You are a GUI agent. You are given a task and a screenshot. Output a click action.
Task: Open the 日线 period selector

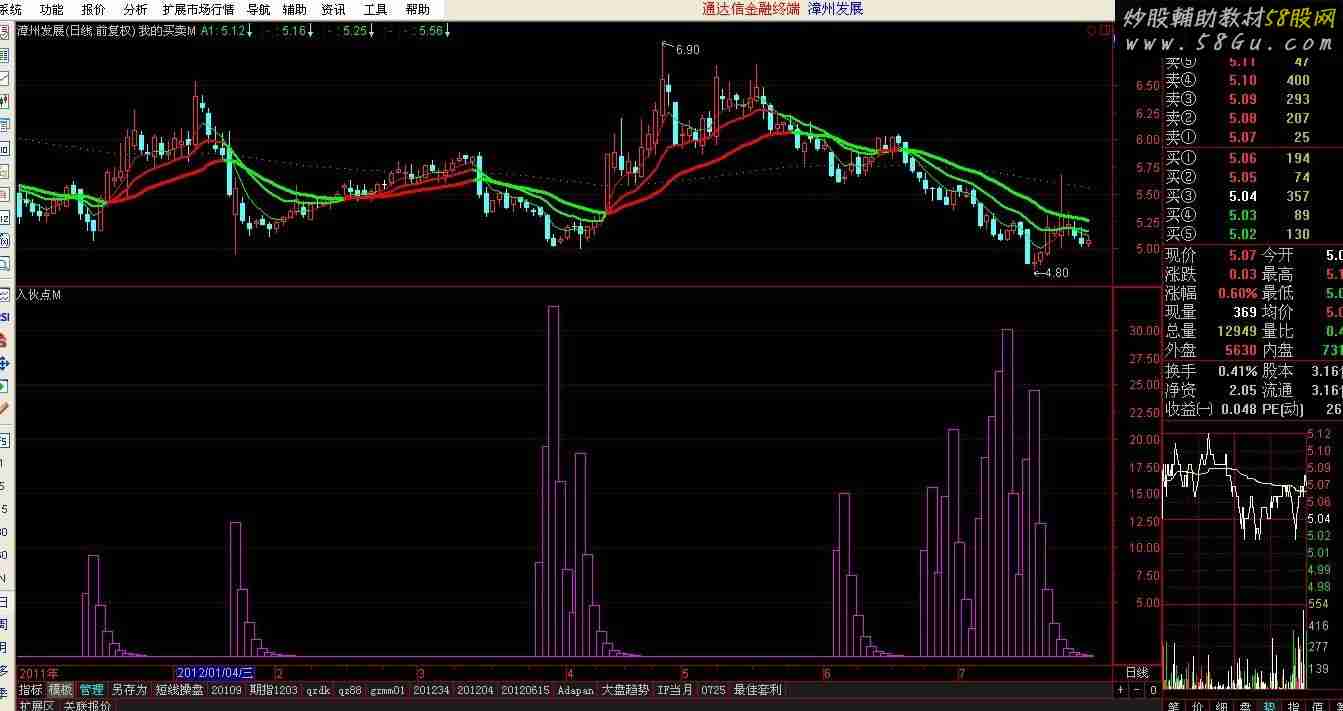(1137, 673)
